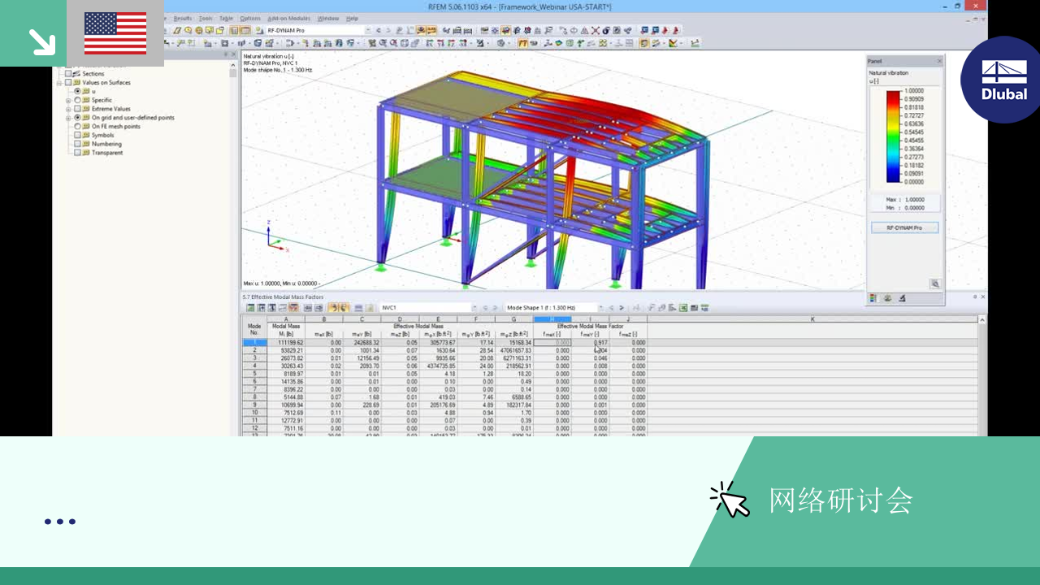Click the first icon in table toolbar

pos(250,308)
